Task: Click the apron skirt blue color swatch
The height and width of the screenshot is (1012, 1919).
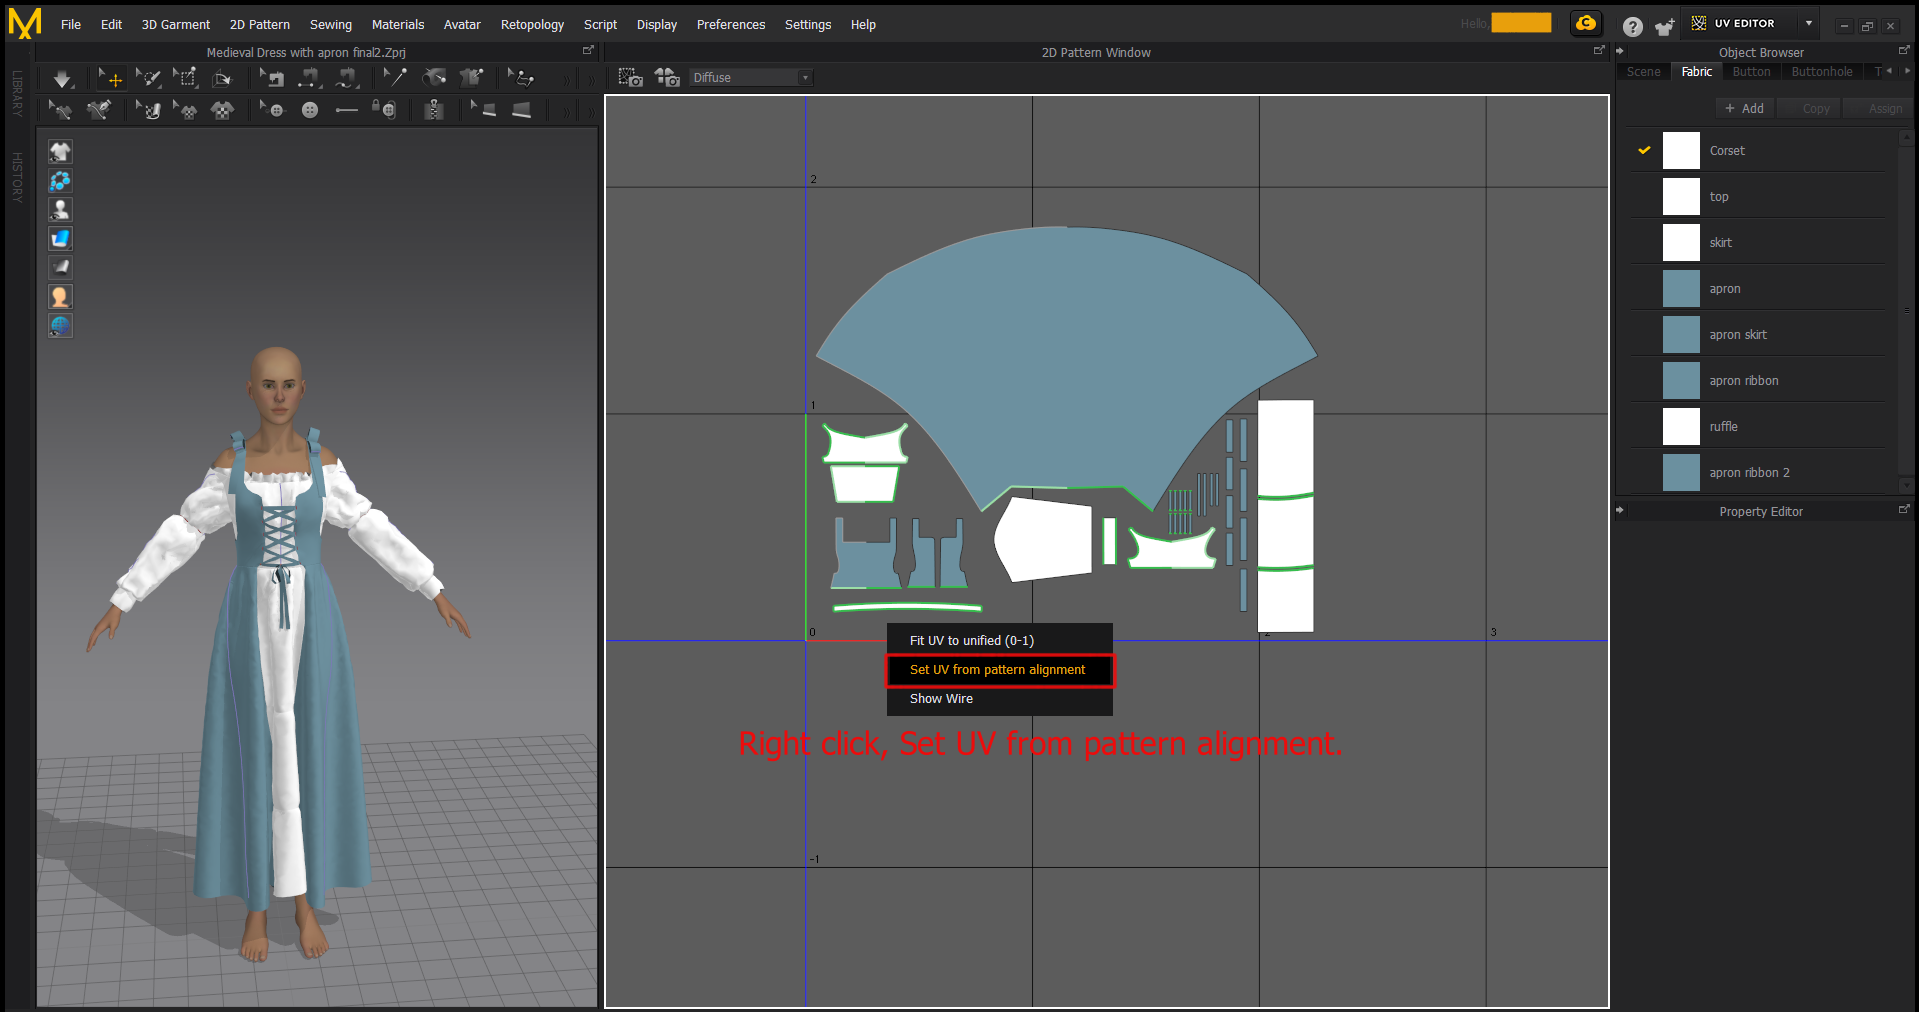Action: click(x=1681, y=335)
